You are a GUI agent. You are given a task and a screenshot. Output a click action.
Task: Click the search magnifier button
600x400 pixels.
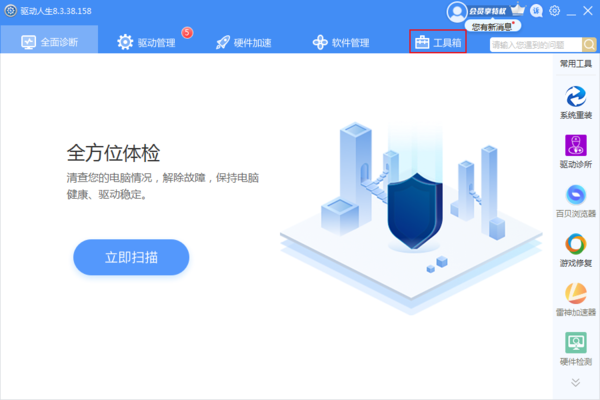pyautogui.click(x=588, y=44)
